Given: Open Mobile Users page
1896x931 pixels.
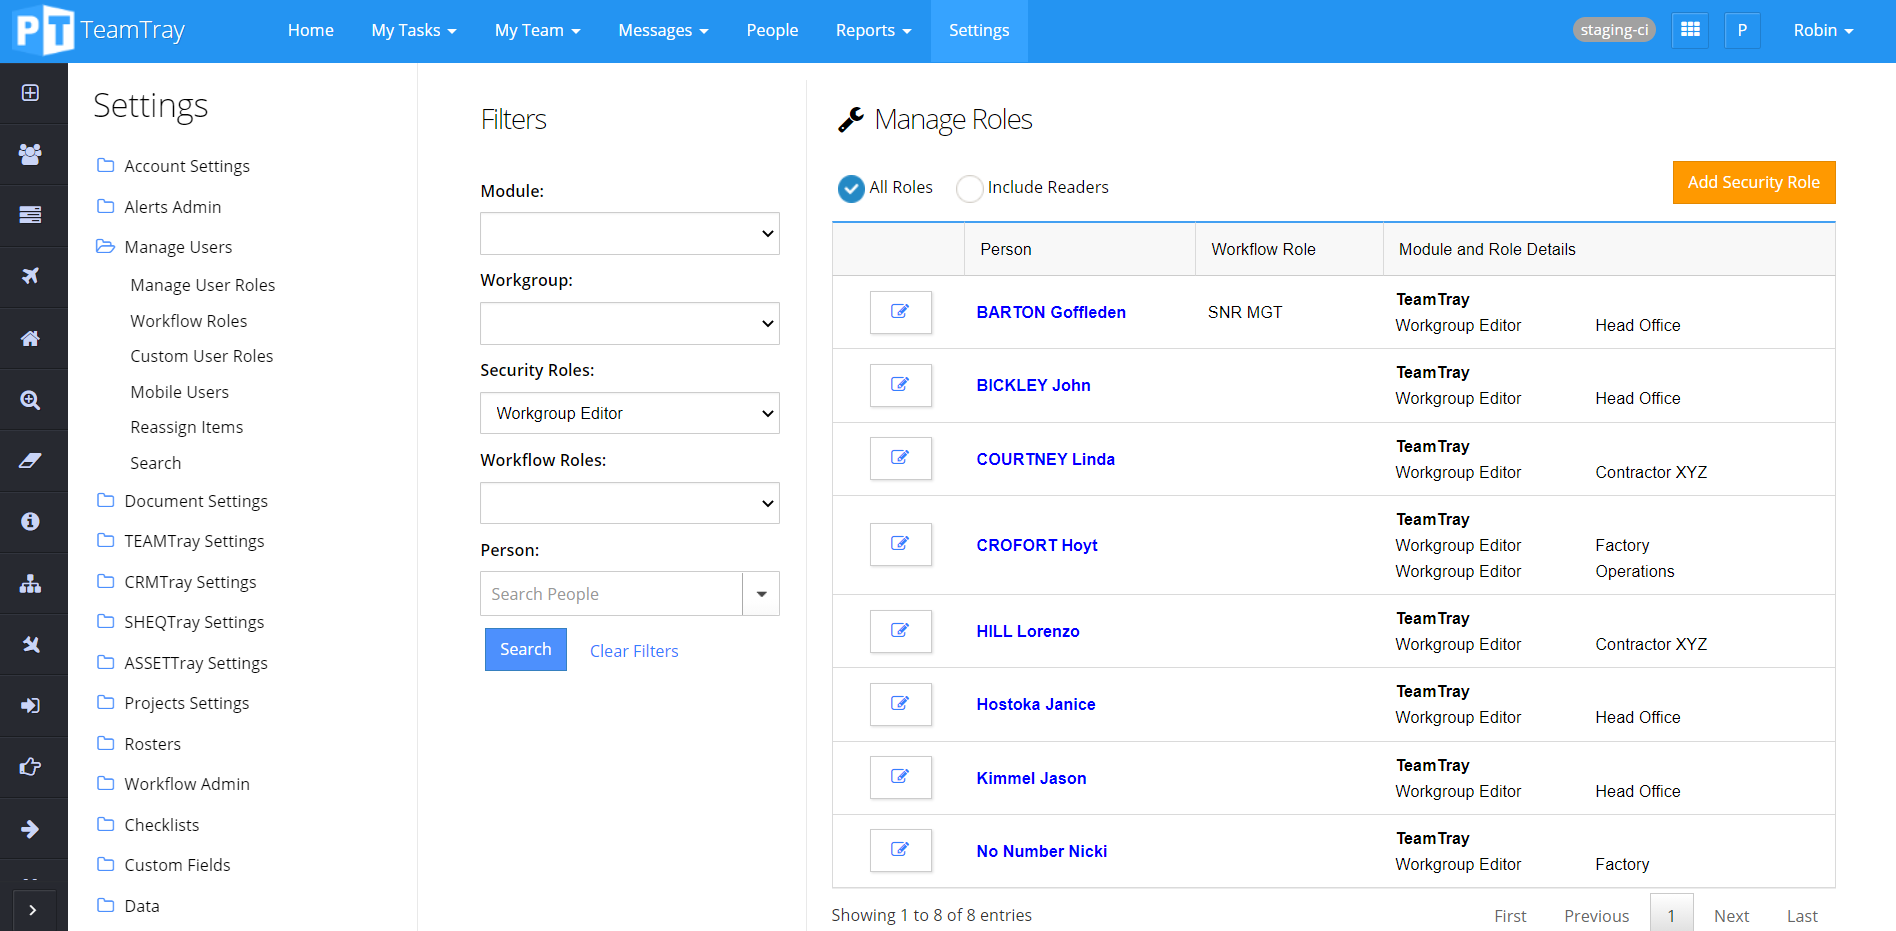Looking at the screenshot, I should 180,392.
